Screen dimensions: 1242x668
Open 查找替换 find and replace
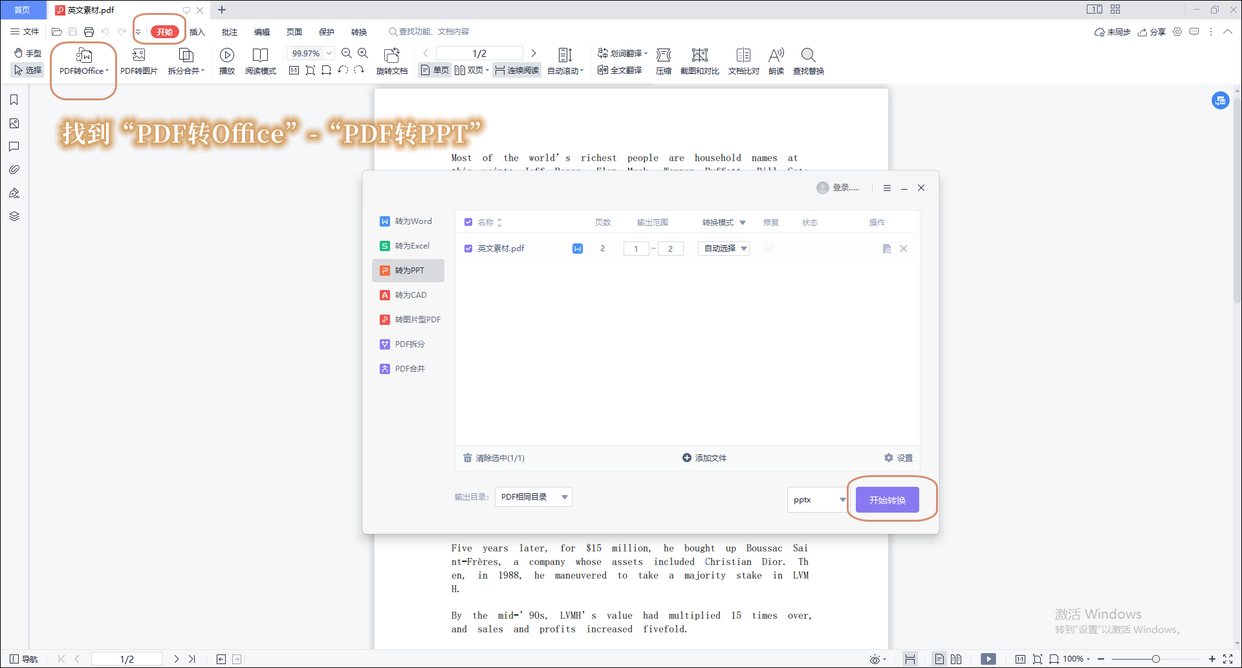[808, 62]
